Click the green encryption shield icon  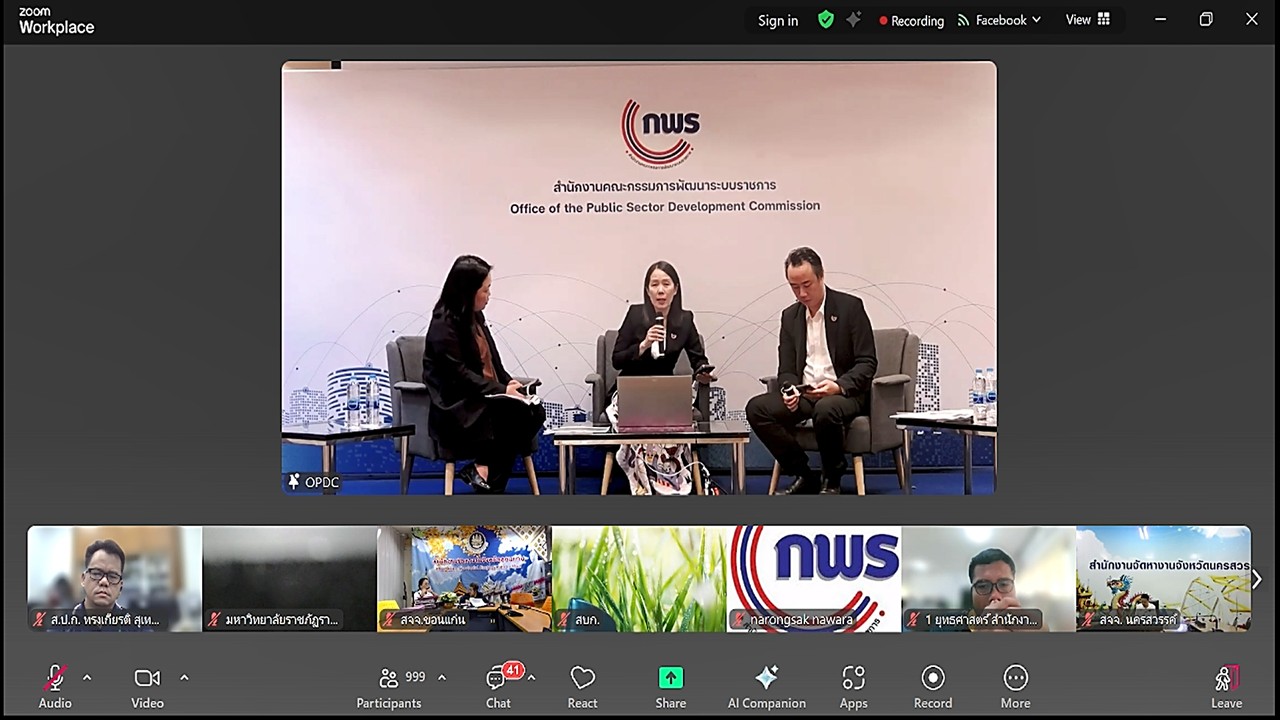point(826,20)
